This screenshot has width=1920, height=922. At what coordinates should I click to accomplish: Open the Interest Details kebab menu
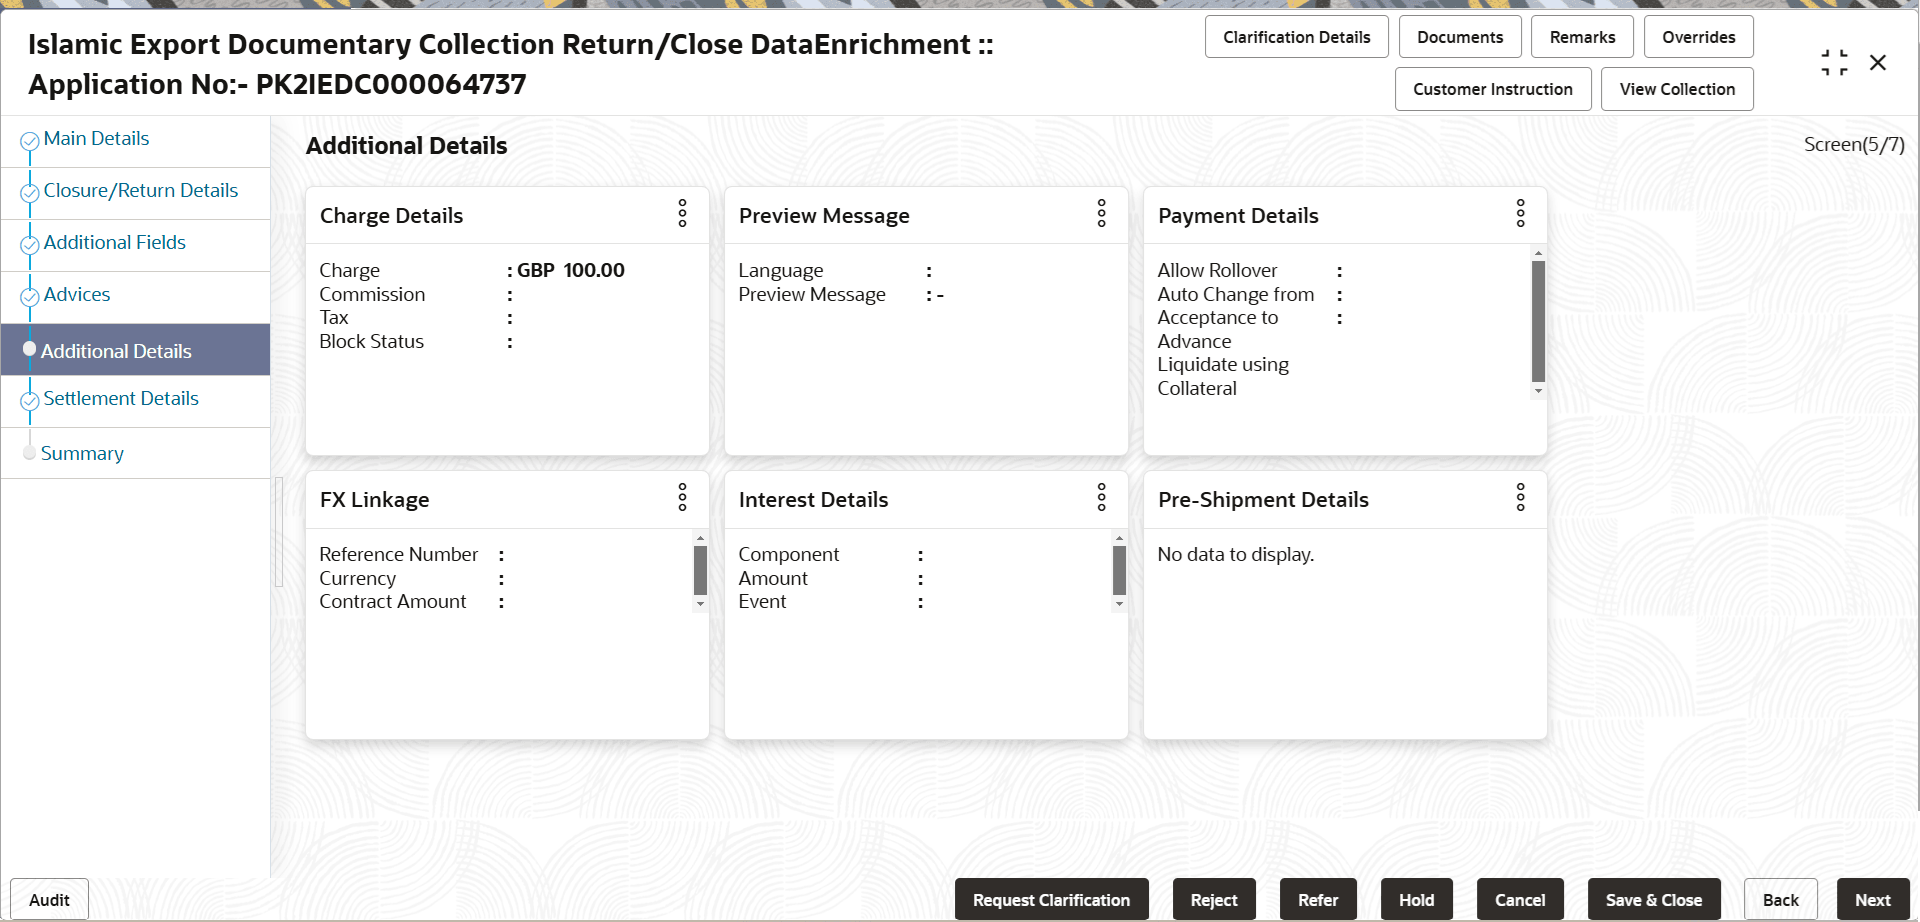click(x=1101, y=498)
